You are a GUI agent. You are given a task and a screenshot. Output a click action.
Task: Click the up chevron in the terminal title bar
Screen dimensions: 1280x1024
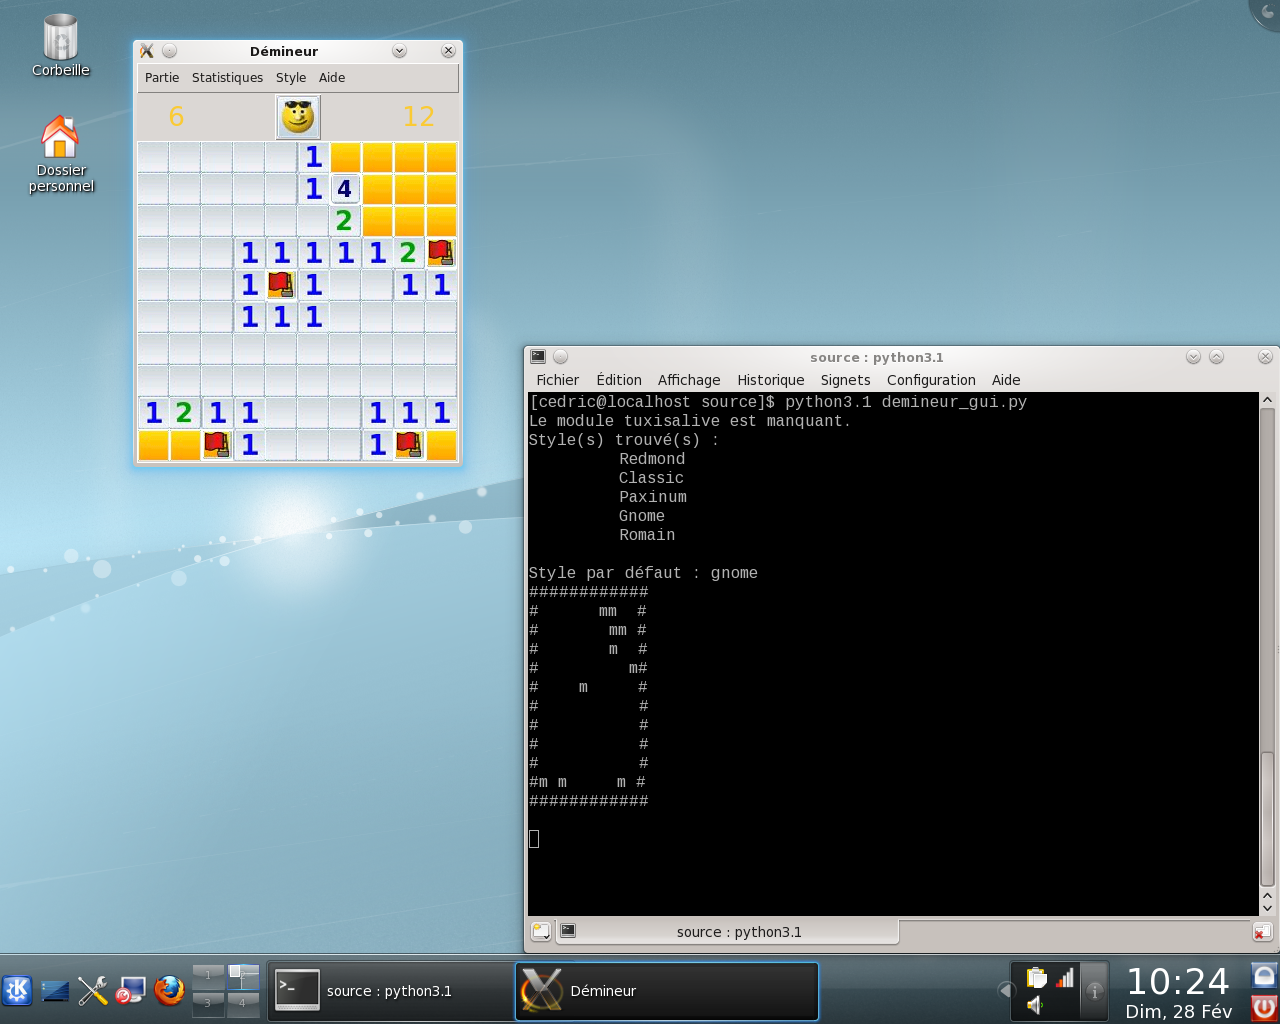tap(1217, 357)
